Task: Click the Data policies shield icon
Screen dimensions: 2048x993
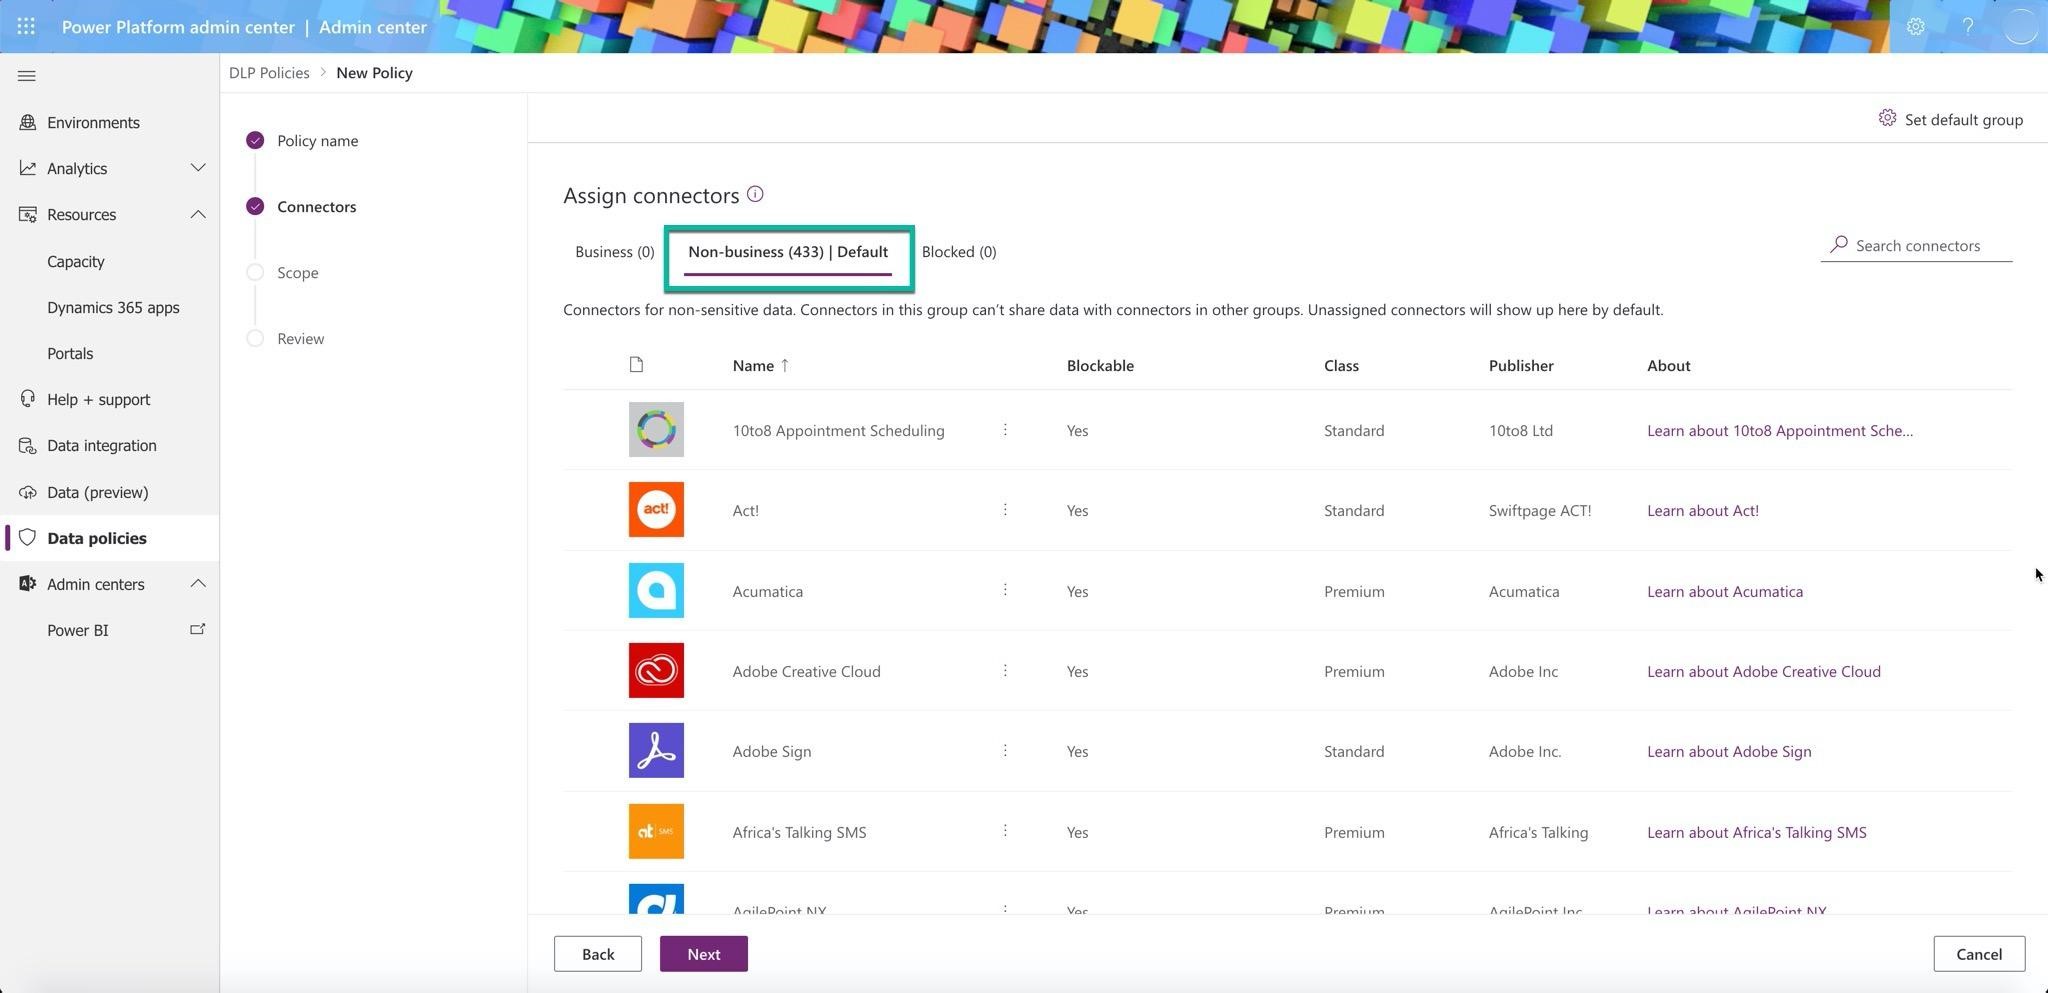Action: pyautogui.click(x=27, y=538)
